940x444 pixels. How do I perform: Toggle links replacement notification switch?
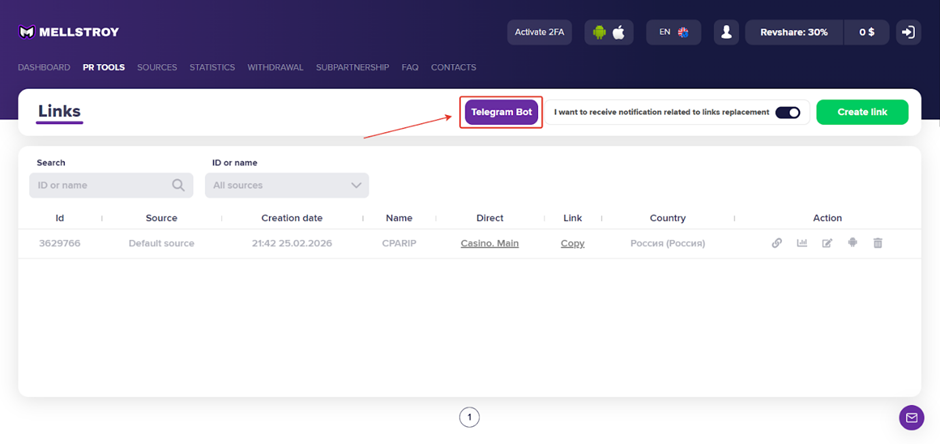point(788,112)
